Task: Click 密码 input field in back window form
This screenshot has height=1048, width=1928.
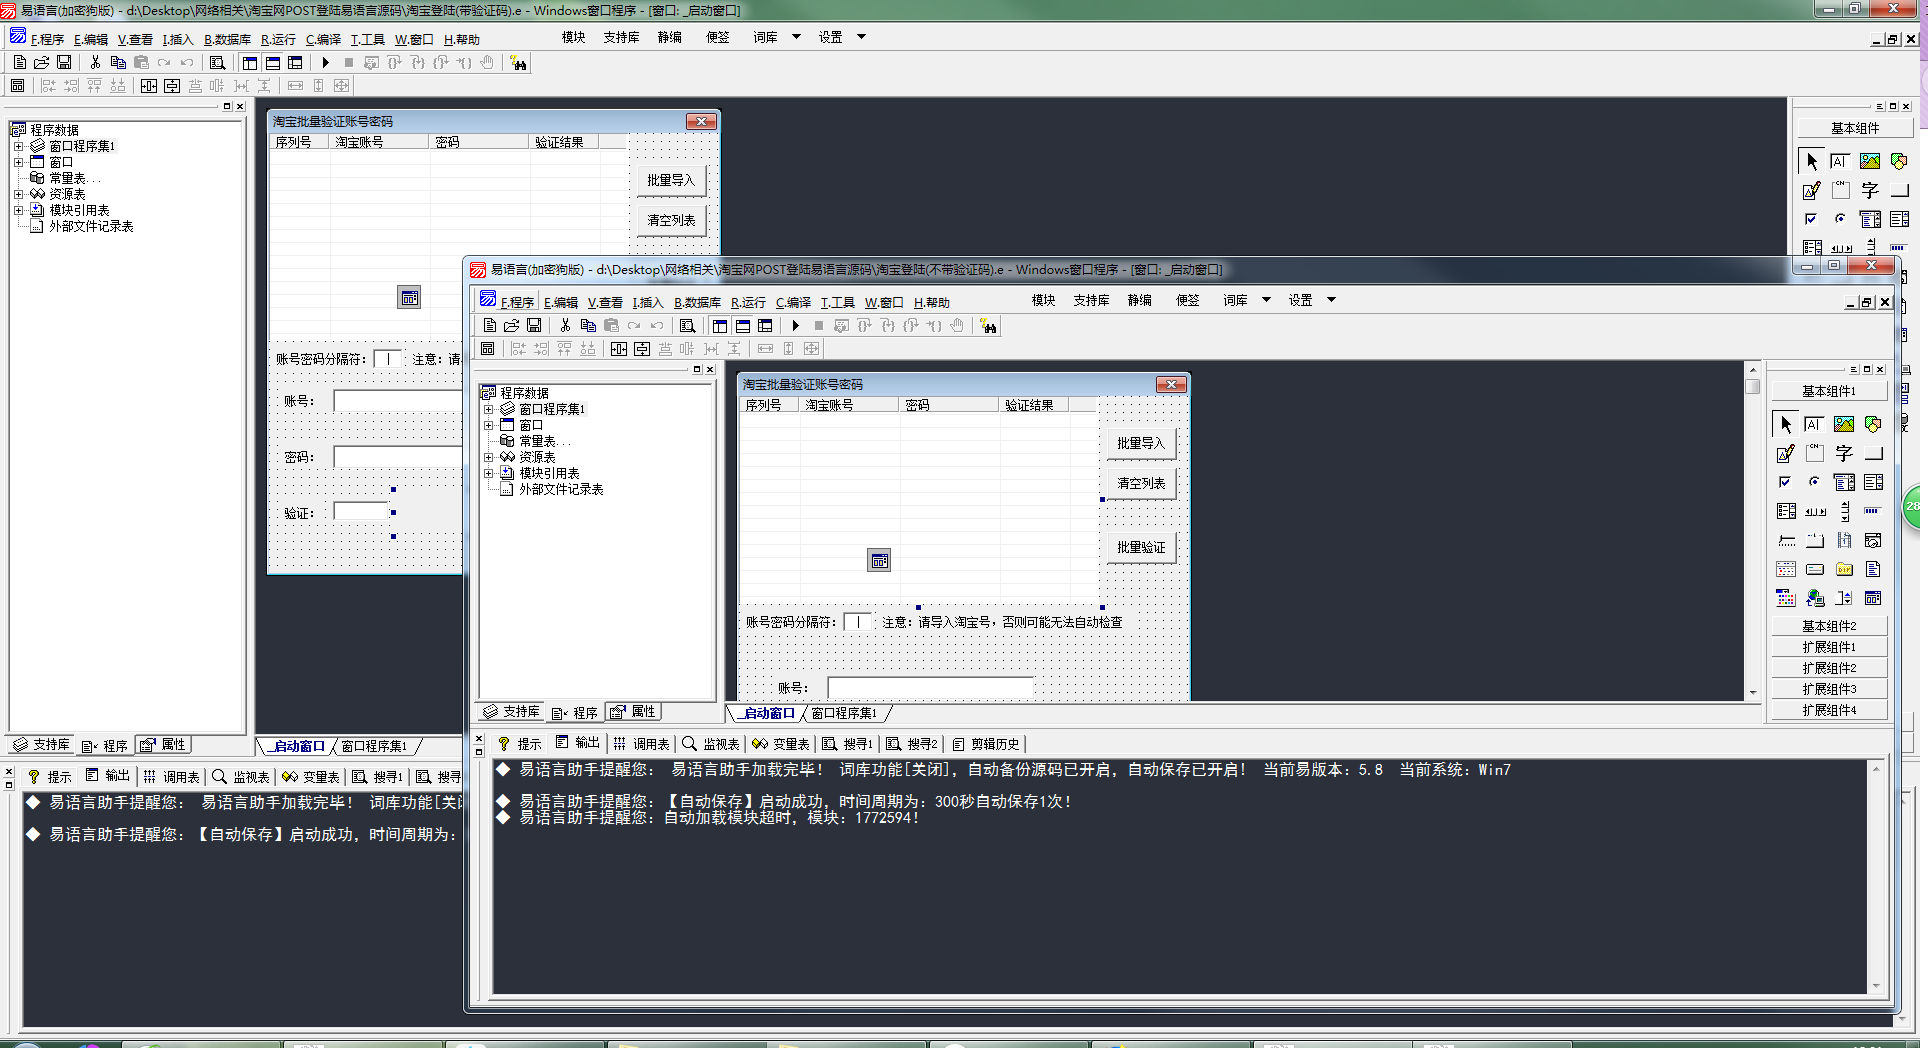Action: [398, 457]
